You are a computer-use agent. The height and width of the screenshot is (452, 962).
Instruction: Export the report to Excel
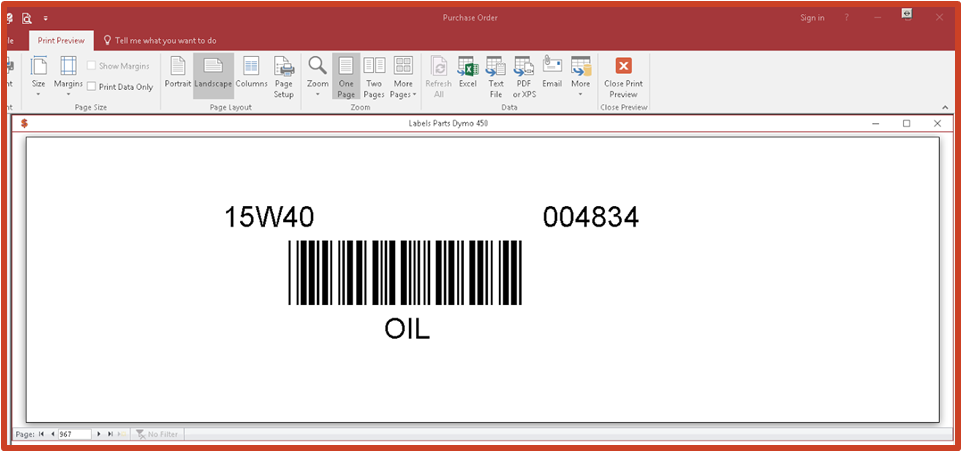pyautogui.click(x=468, y=72)
